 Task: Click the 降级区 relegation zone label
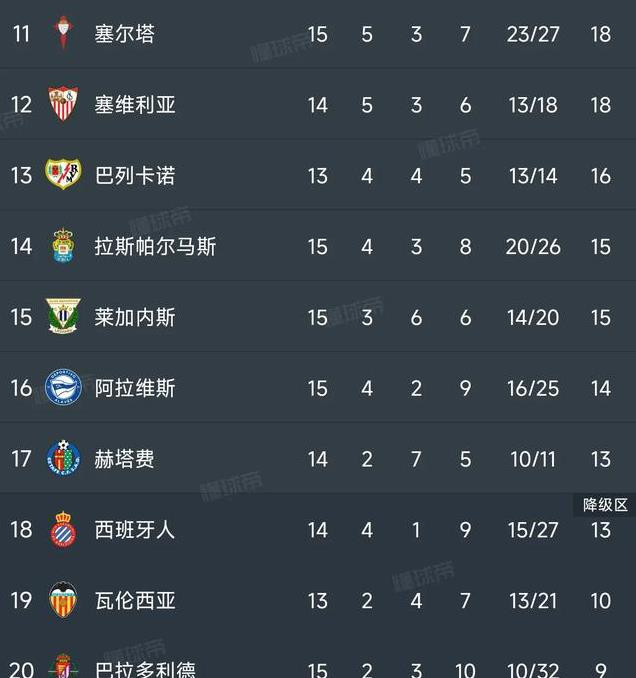(x=605, y=505)
